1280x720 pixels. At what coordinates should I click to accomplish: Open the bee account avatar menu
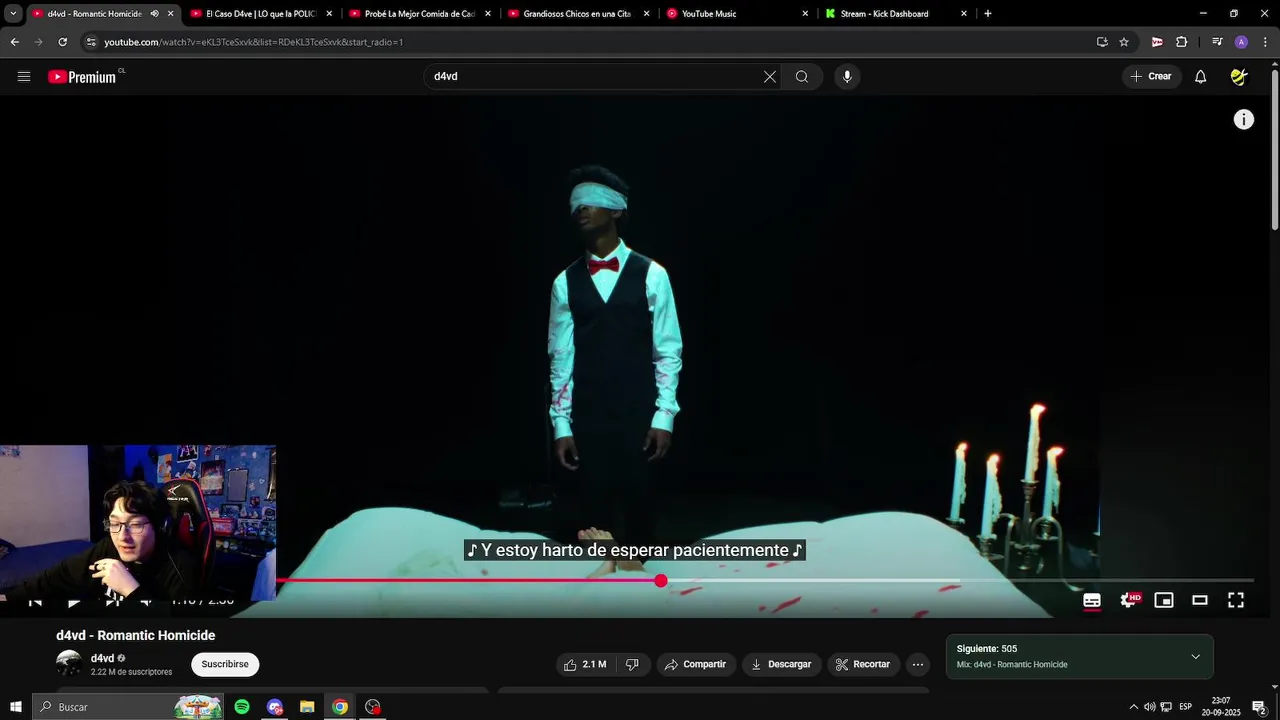click(1239, 76)
